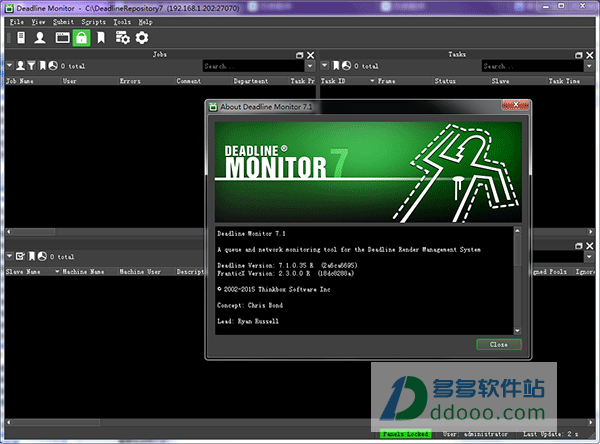This screenshot has height=444, width=600.
Task: Toggle the green panel lock button
Action: click(x=82, y=38)
